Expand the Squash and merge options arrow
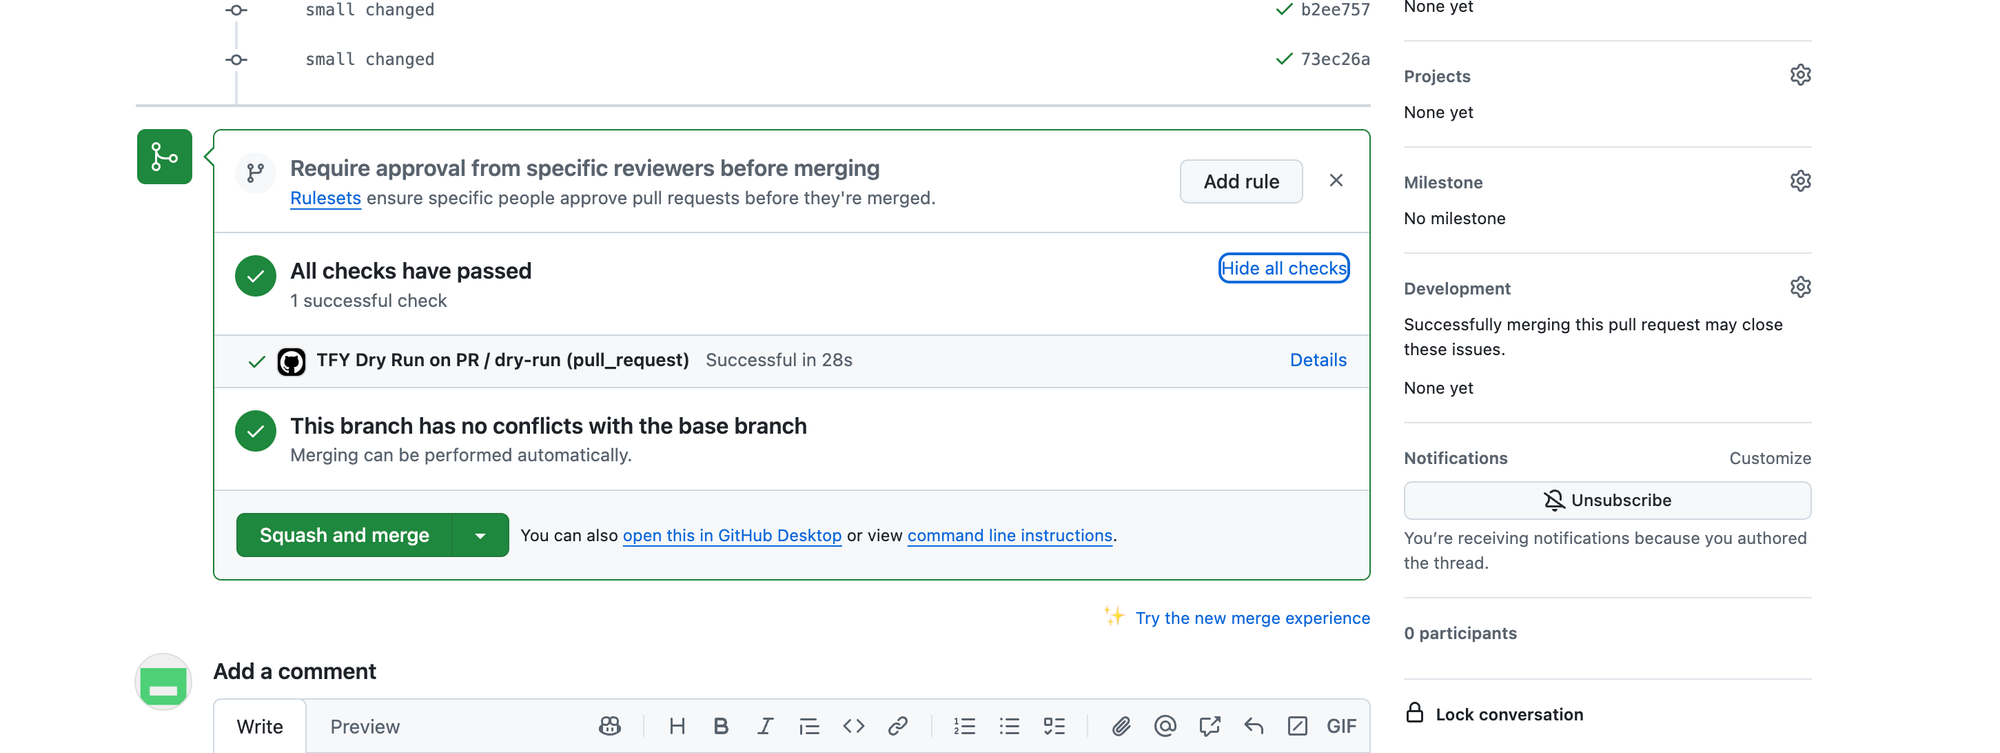 [480, 535]
